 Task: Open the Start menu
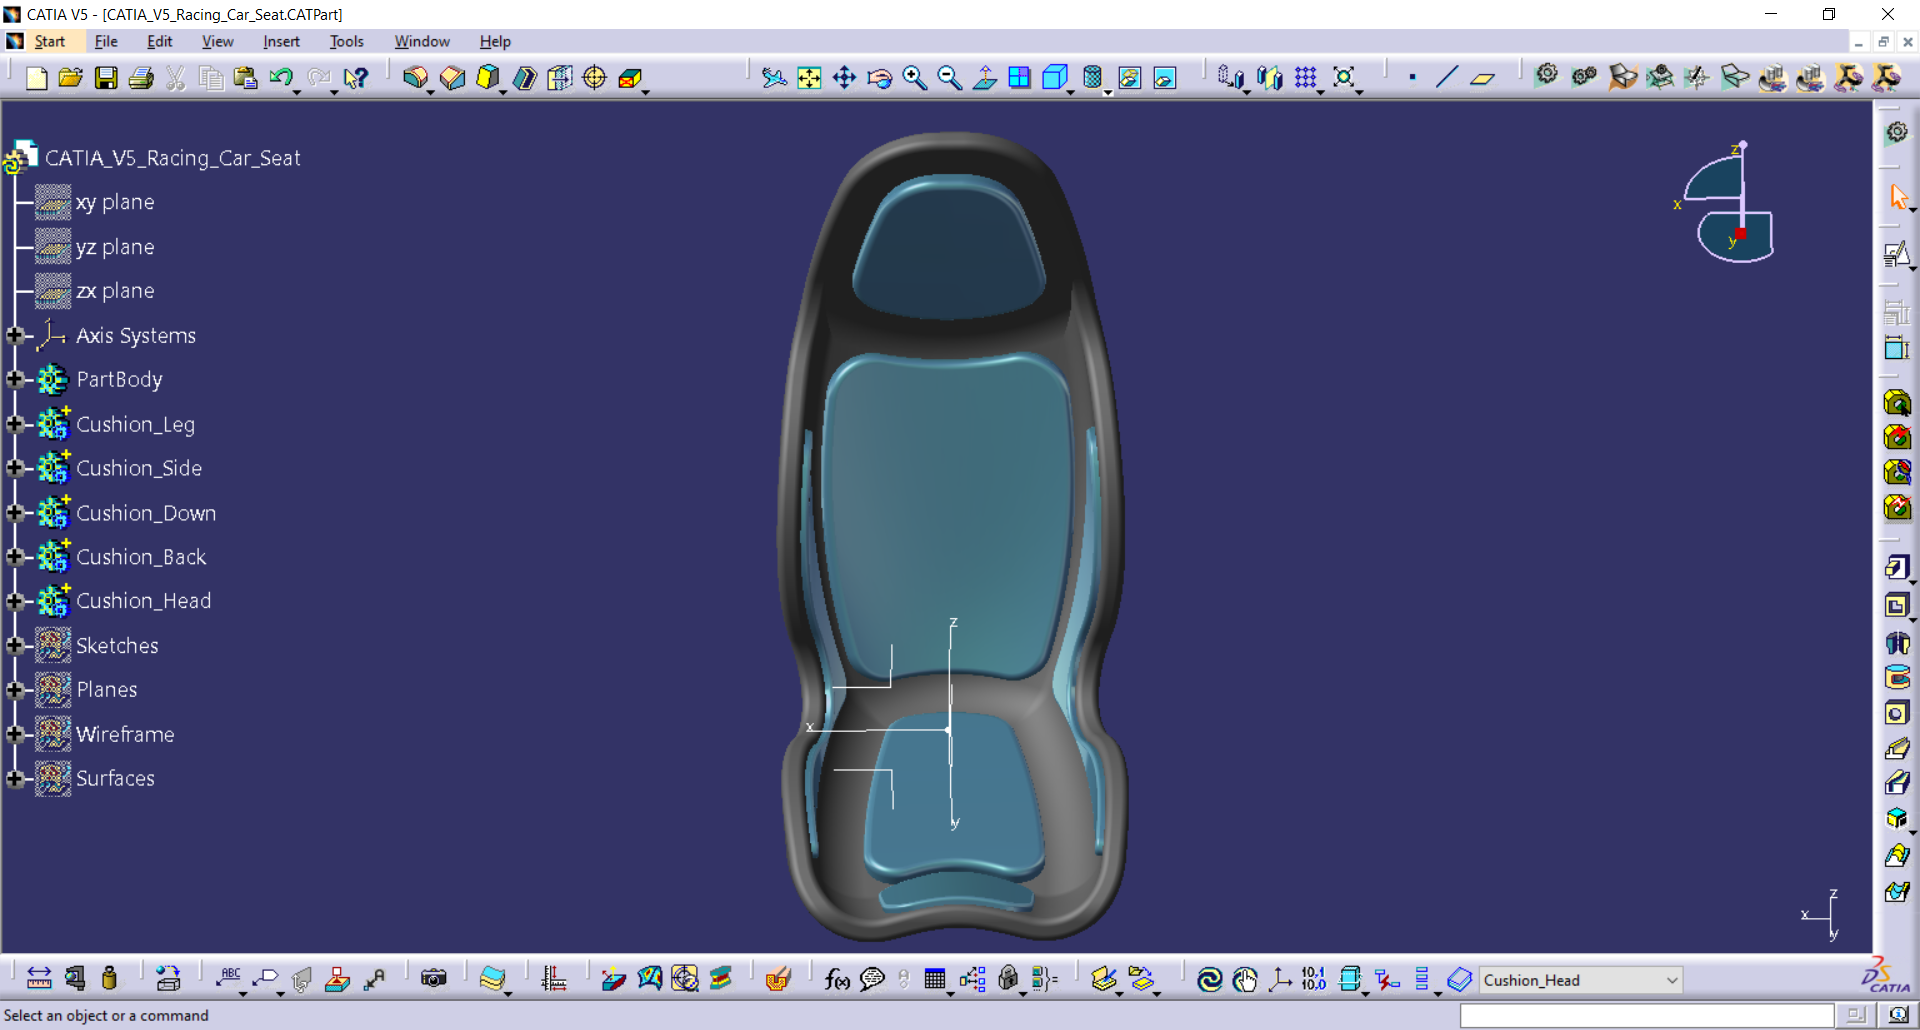pyautogui.click(x=49, y=41)
